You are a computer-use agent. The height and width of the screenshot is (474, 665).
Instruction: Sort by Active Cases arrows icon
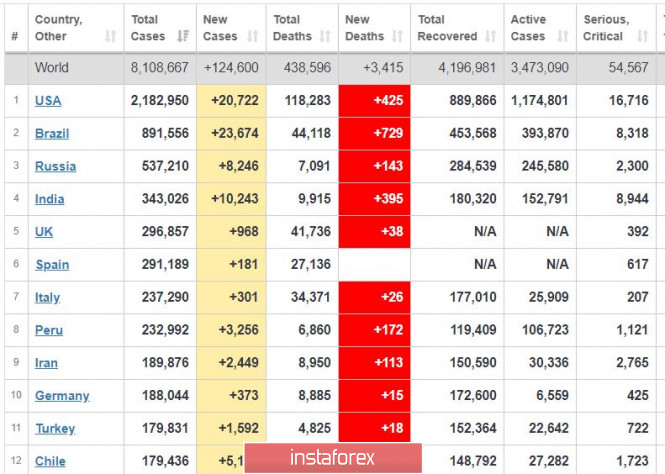click(x=563, y=36)
